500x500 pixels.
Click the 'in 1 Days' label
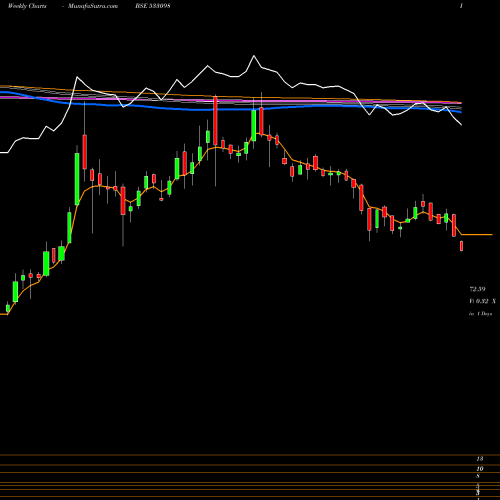coord(480,314)
